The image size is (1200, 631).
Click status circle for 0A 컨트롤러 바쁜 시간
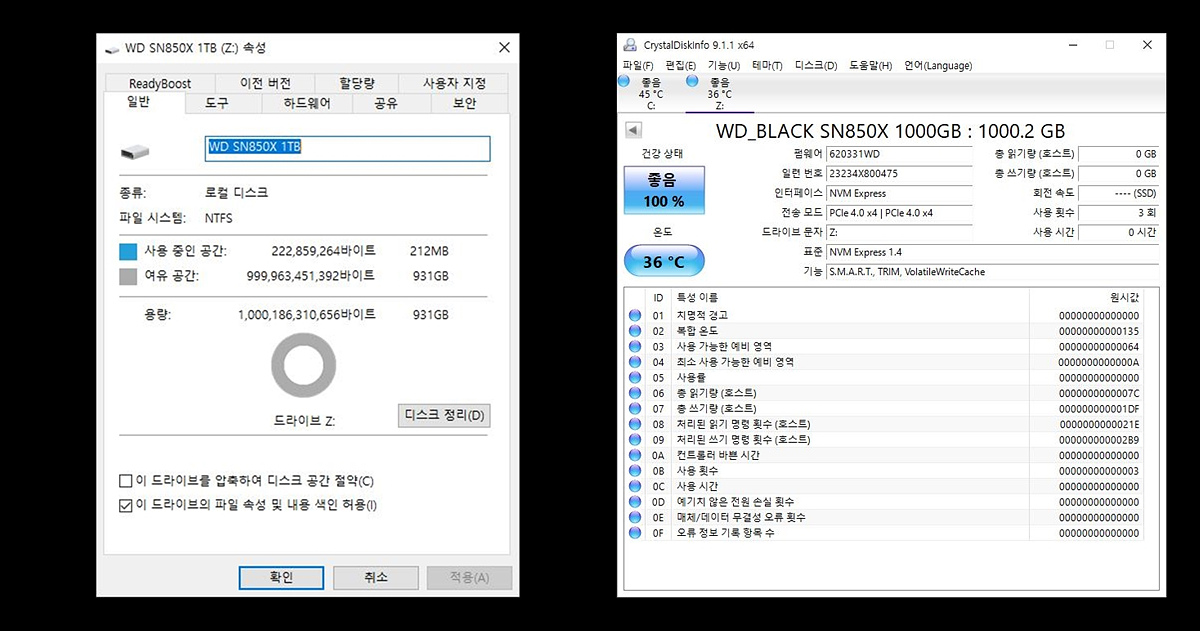pyautogui.click(x=634, y=455)
